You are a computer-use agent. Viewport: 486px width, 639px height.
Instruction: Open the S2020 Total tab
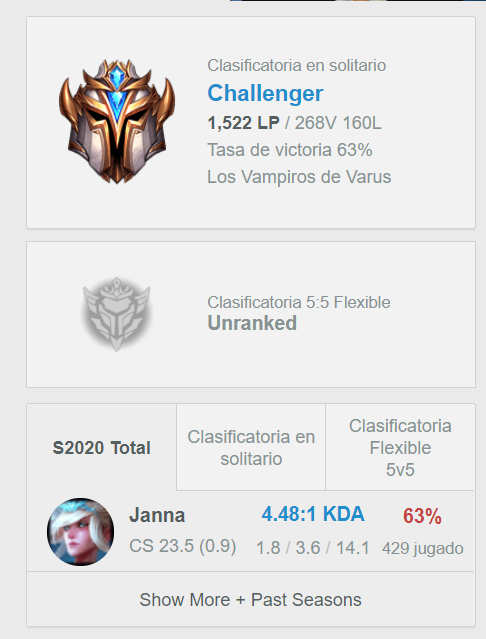(x=101, y=447)
